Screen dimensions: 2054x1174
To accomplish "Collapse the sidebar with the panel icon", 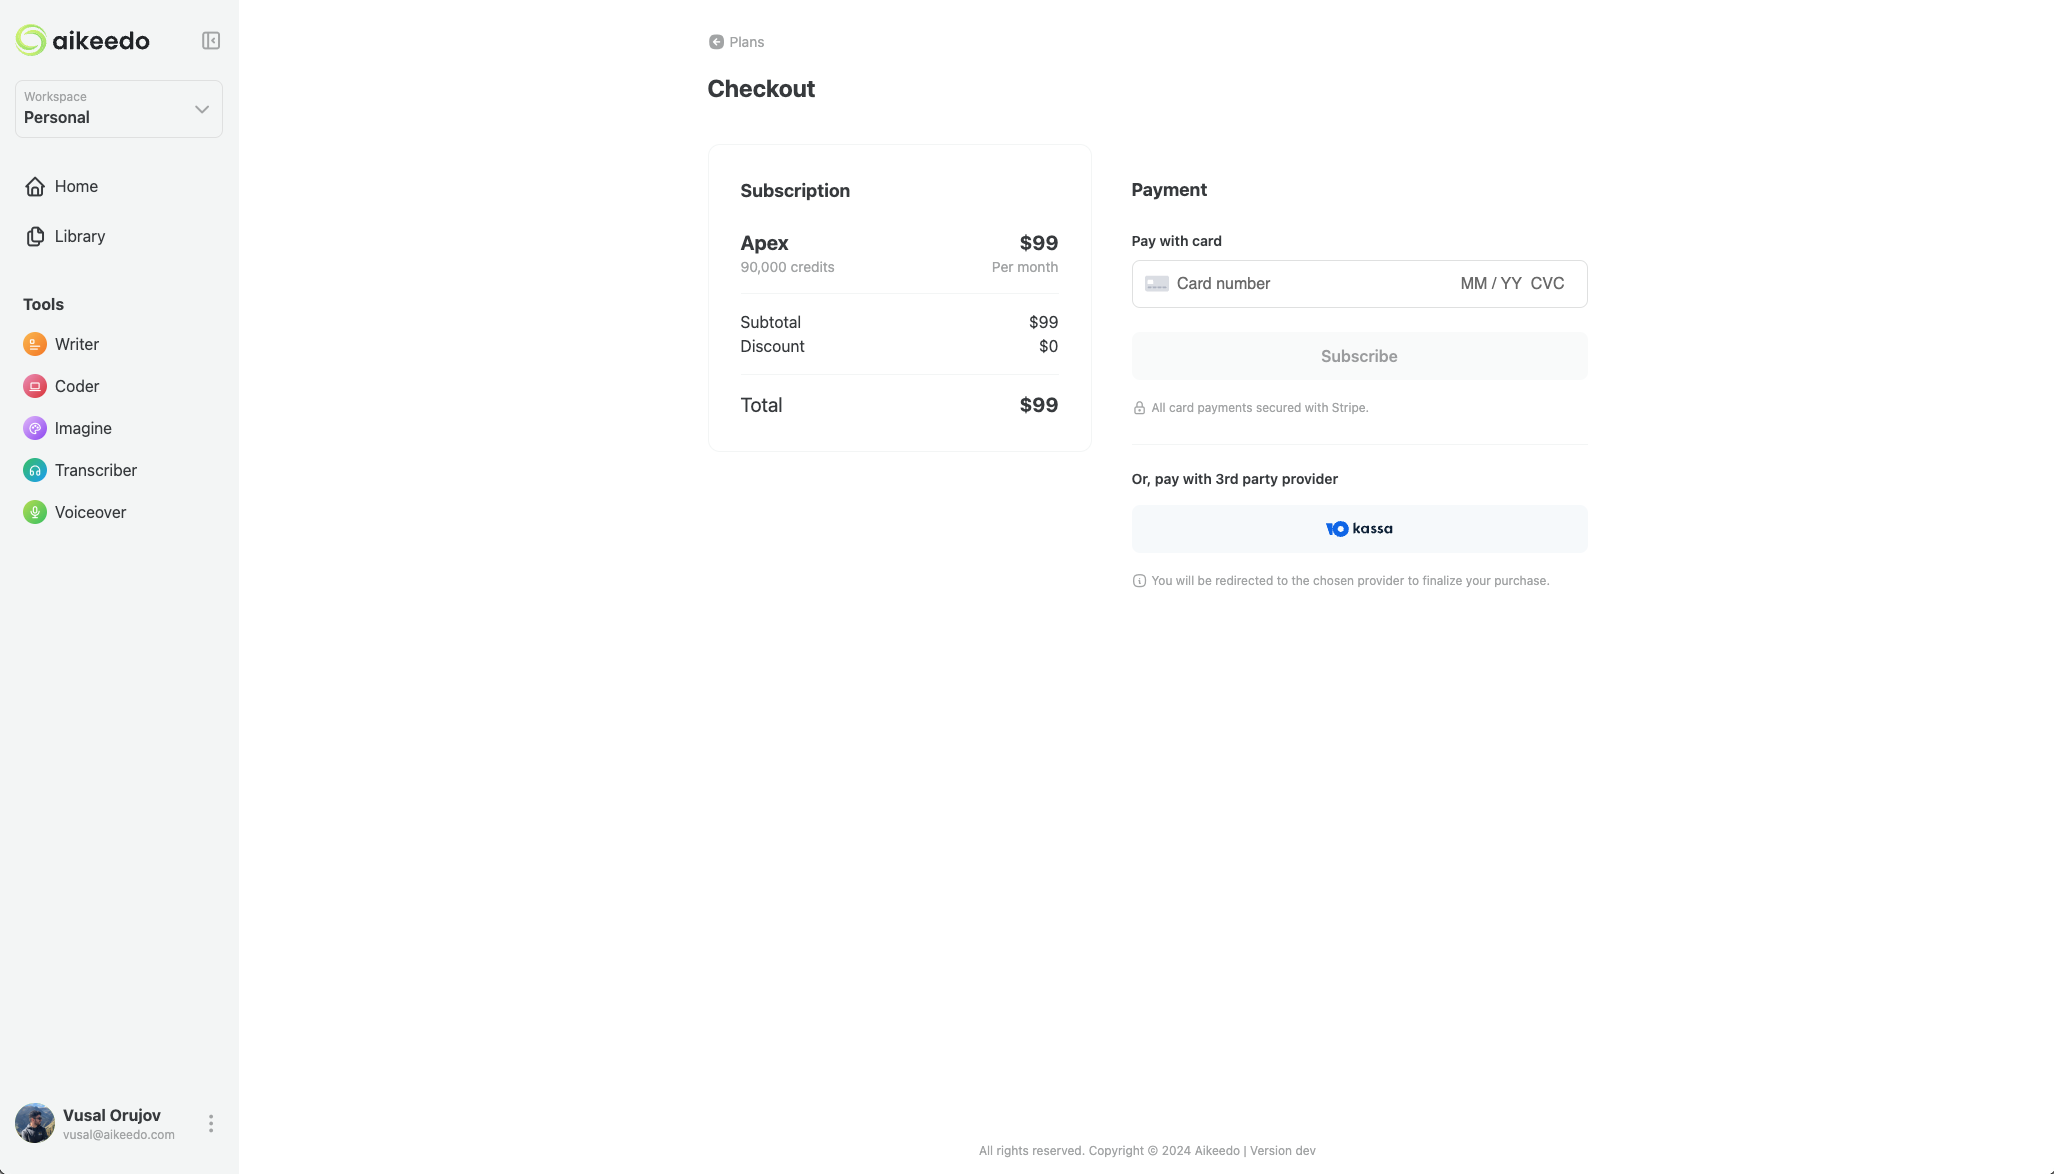I will (210, 40).
